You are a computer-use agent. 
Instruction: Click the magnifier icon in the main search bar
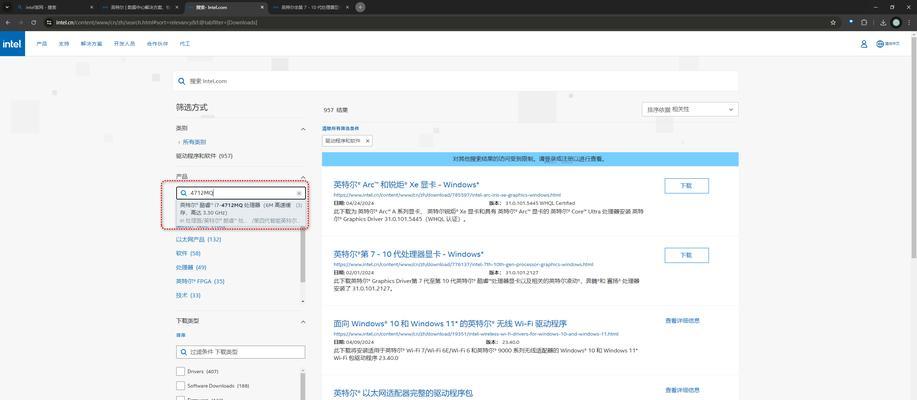182,81
